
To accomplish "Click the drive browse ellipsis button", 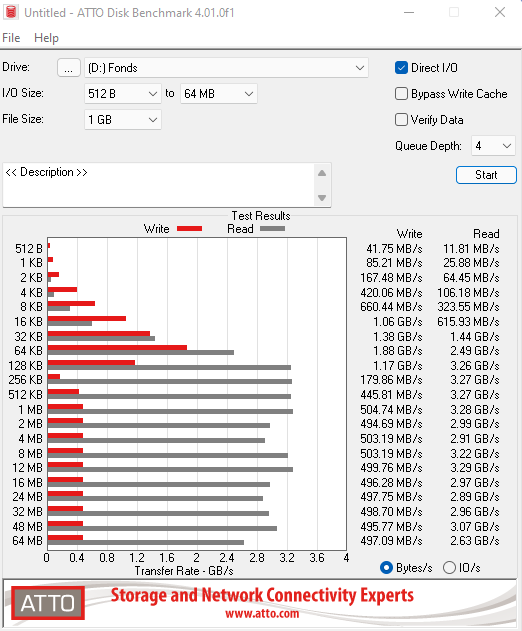I will [x=69, y=68].
